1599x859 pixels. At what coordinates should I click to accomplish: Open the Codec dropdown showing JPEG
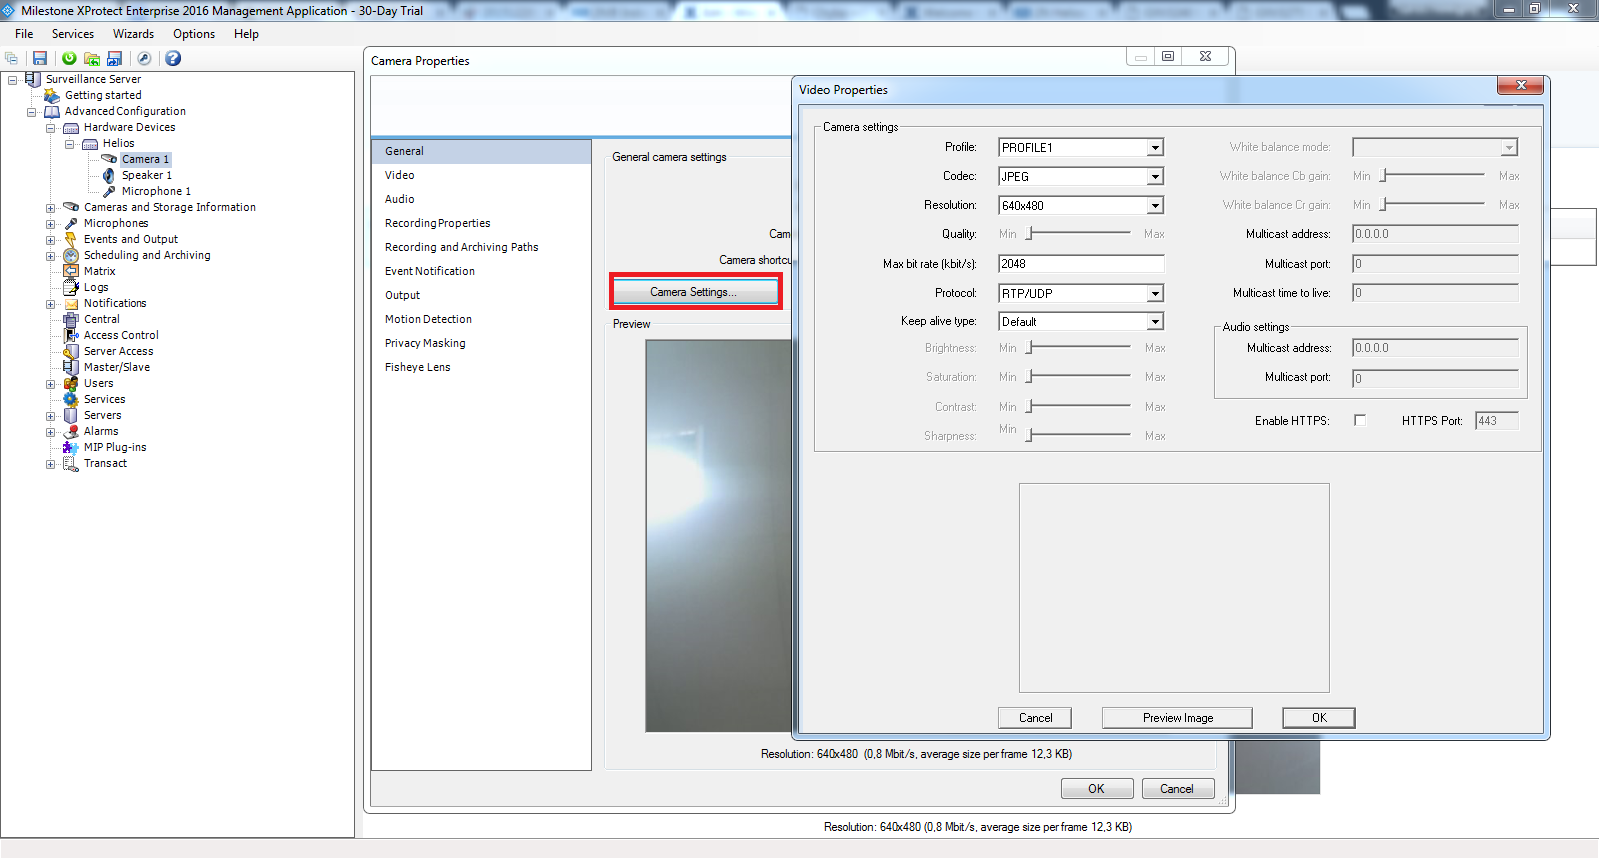(1155, 177)
